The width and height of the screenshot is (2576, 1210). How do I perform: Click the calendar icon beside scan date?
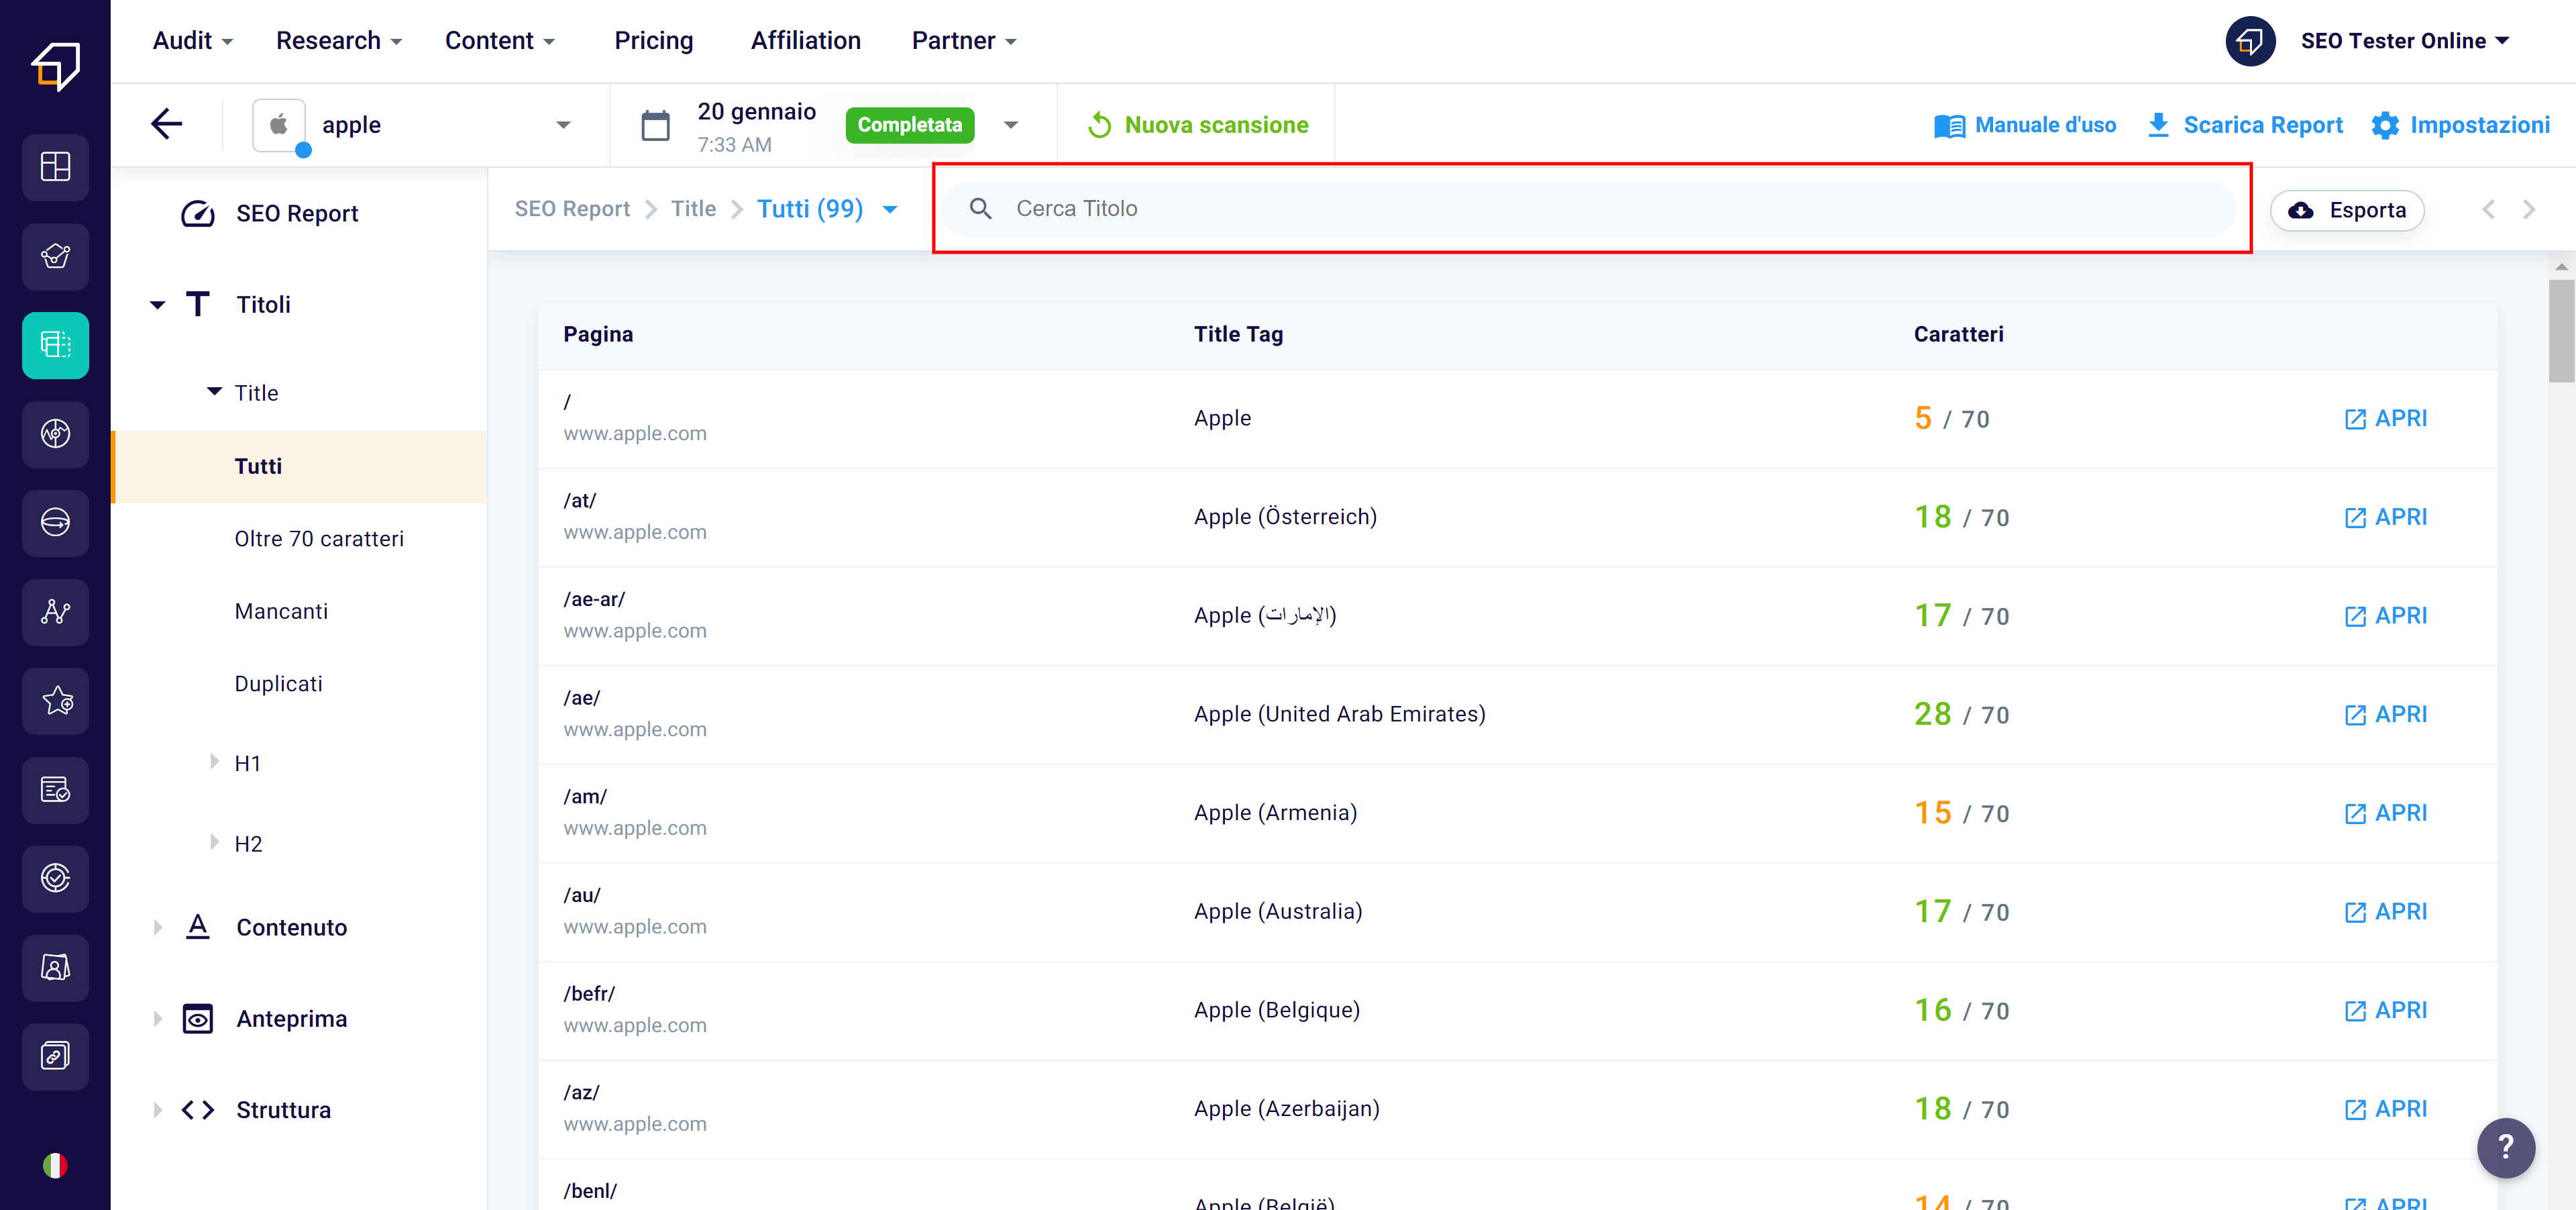coord(655,126)
